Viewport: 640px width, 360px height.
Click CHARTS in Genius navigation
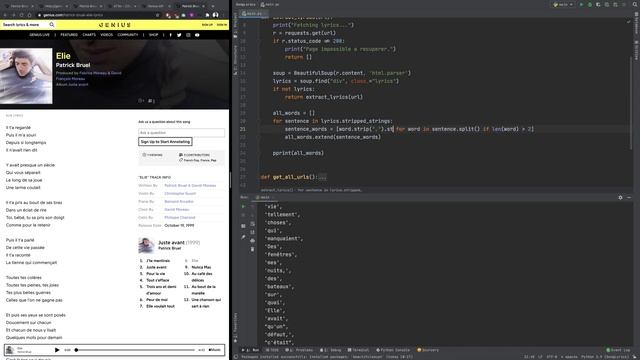(x=89, y=35)
